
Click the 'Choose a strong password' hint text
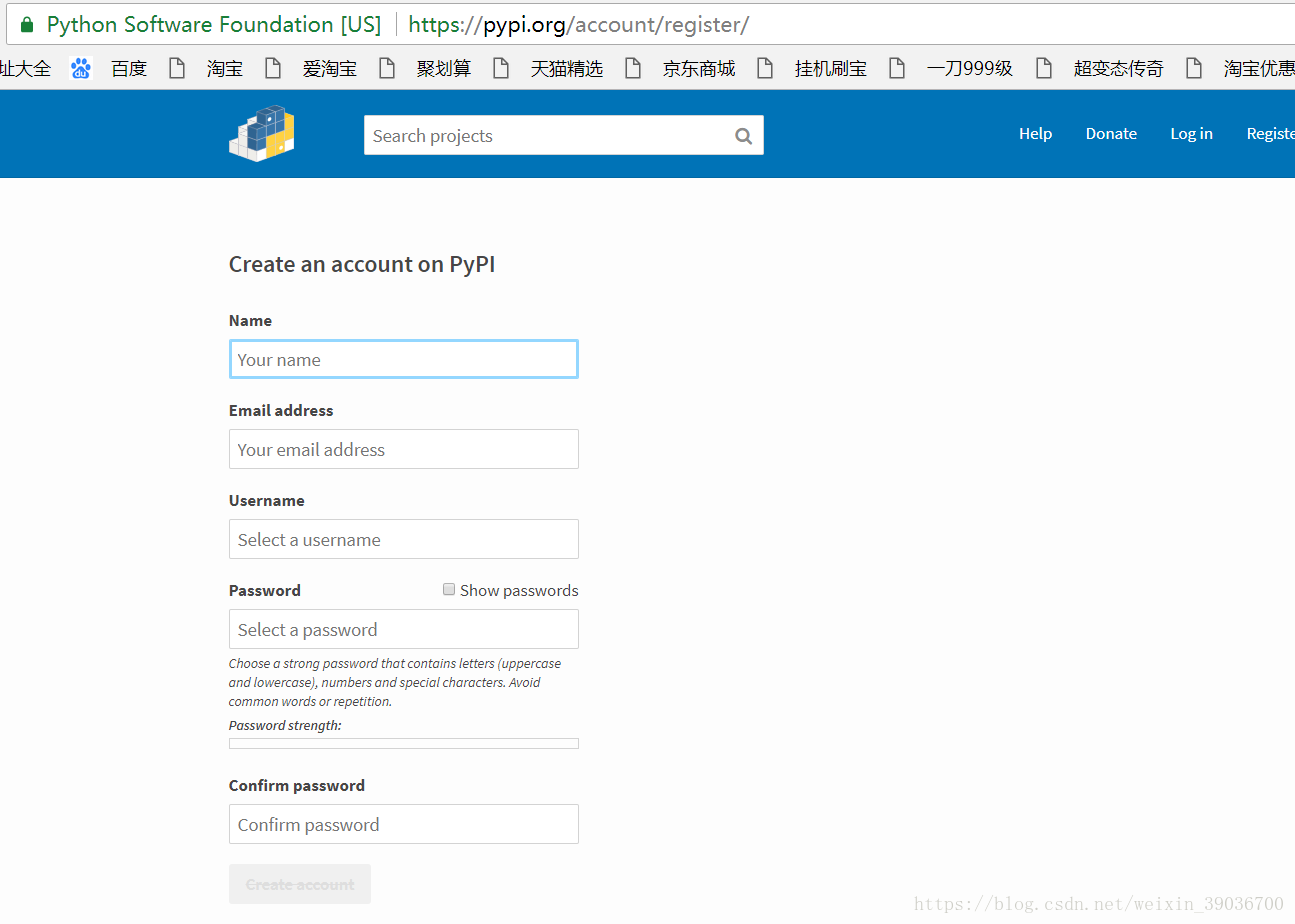click(395, 682)
